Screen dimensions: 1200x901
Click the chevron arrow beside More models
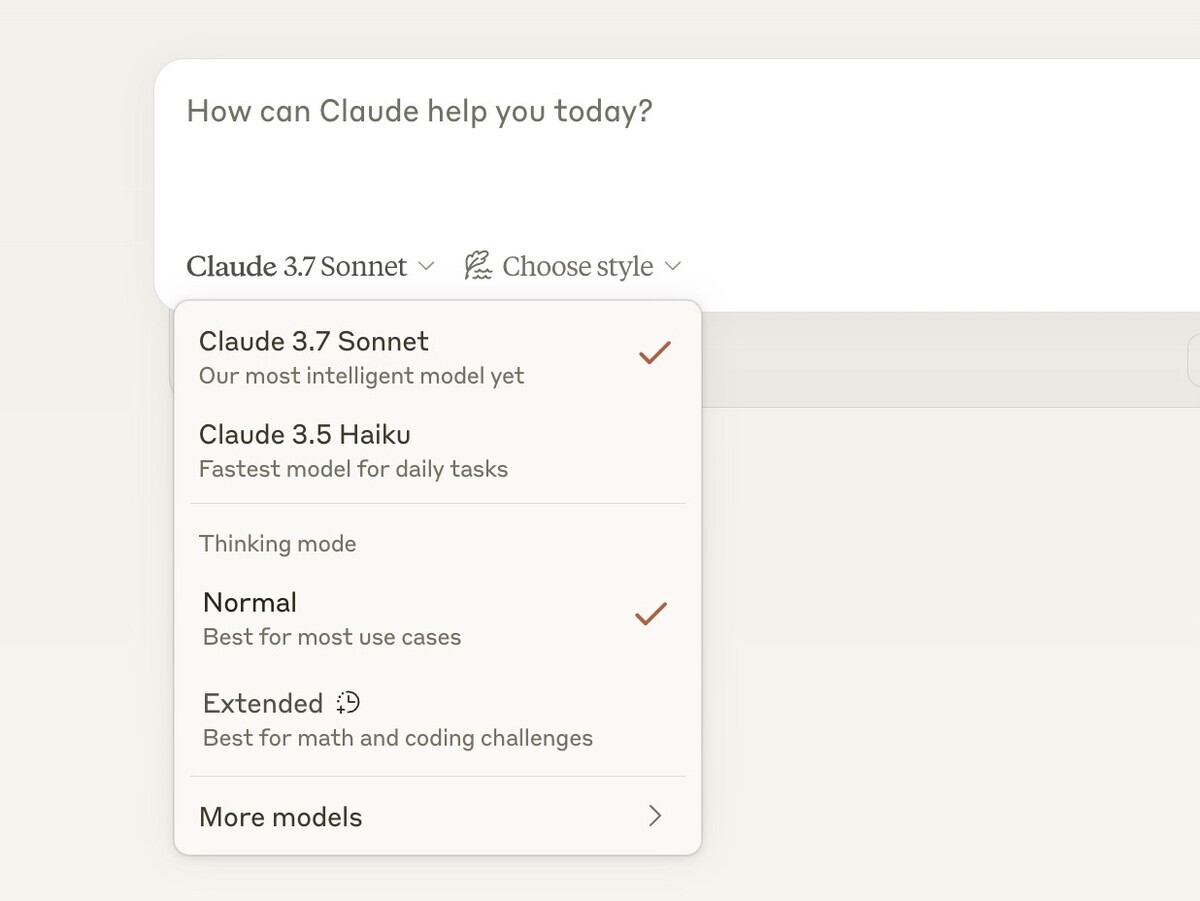pyautogui.click(x=655, y=816)
